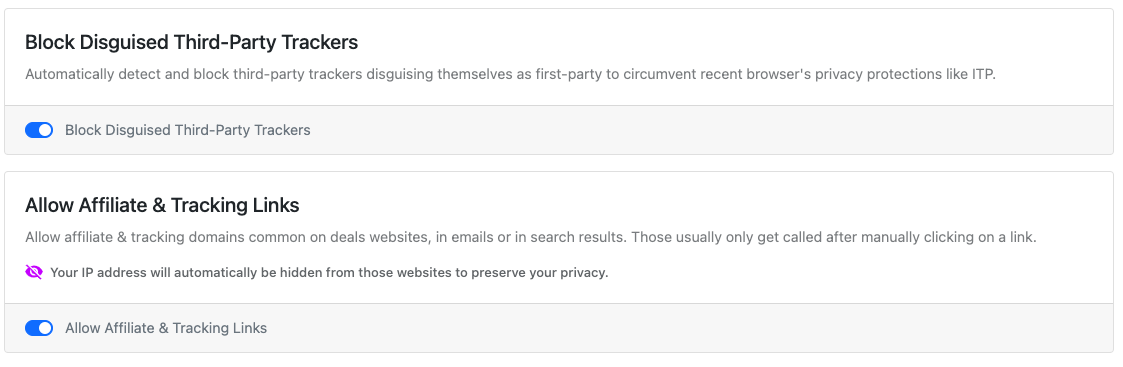Screen dimensions: 1123x367
Task: Click the 'Block Disguised Third-Party Trackers' toggle label
Action: pos(188,130)
